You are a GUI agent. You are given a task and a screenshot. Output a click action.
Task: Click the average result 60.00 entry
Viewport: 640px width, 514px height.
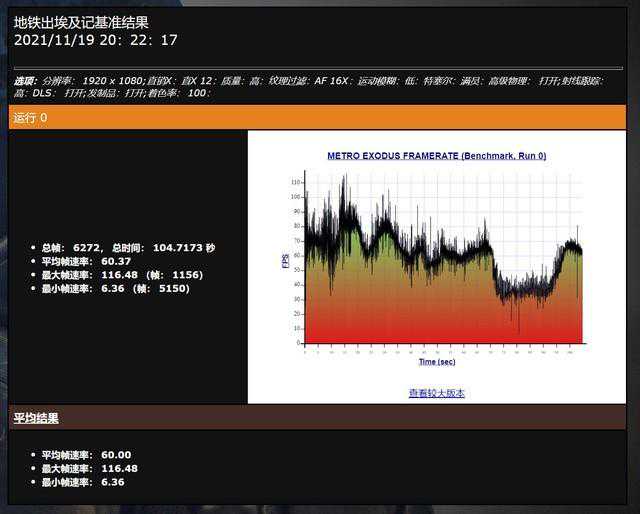coord(87,455)
